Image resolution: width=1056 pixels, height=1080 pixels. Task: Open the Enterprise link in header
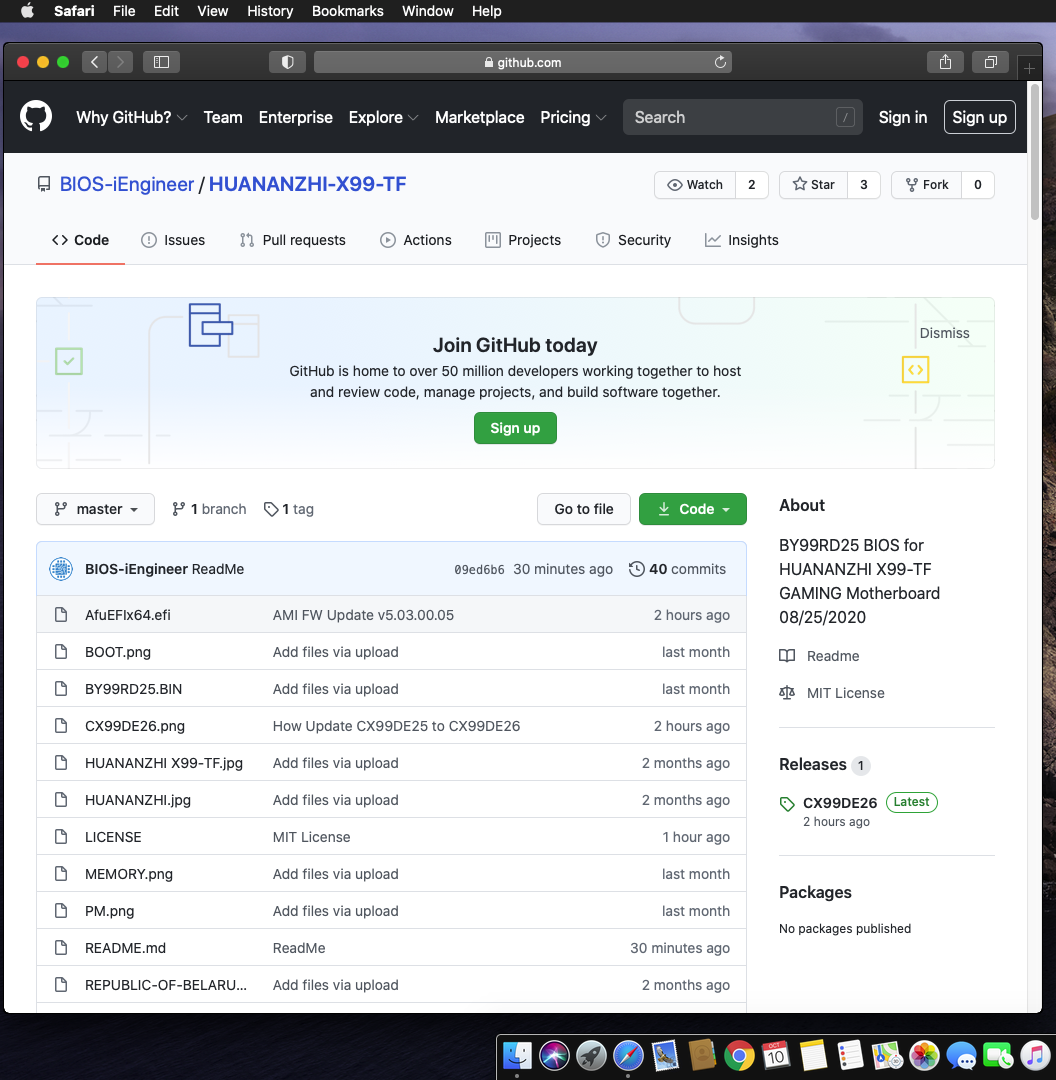click(x=296, y=117)
